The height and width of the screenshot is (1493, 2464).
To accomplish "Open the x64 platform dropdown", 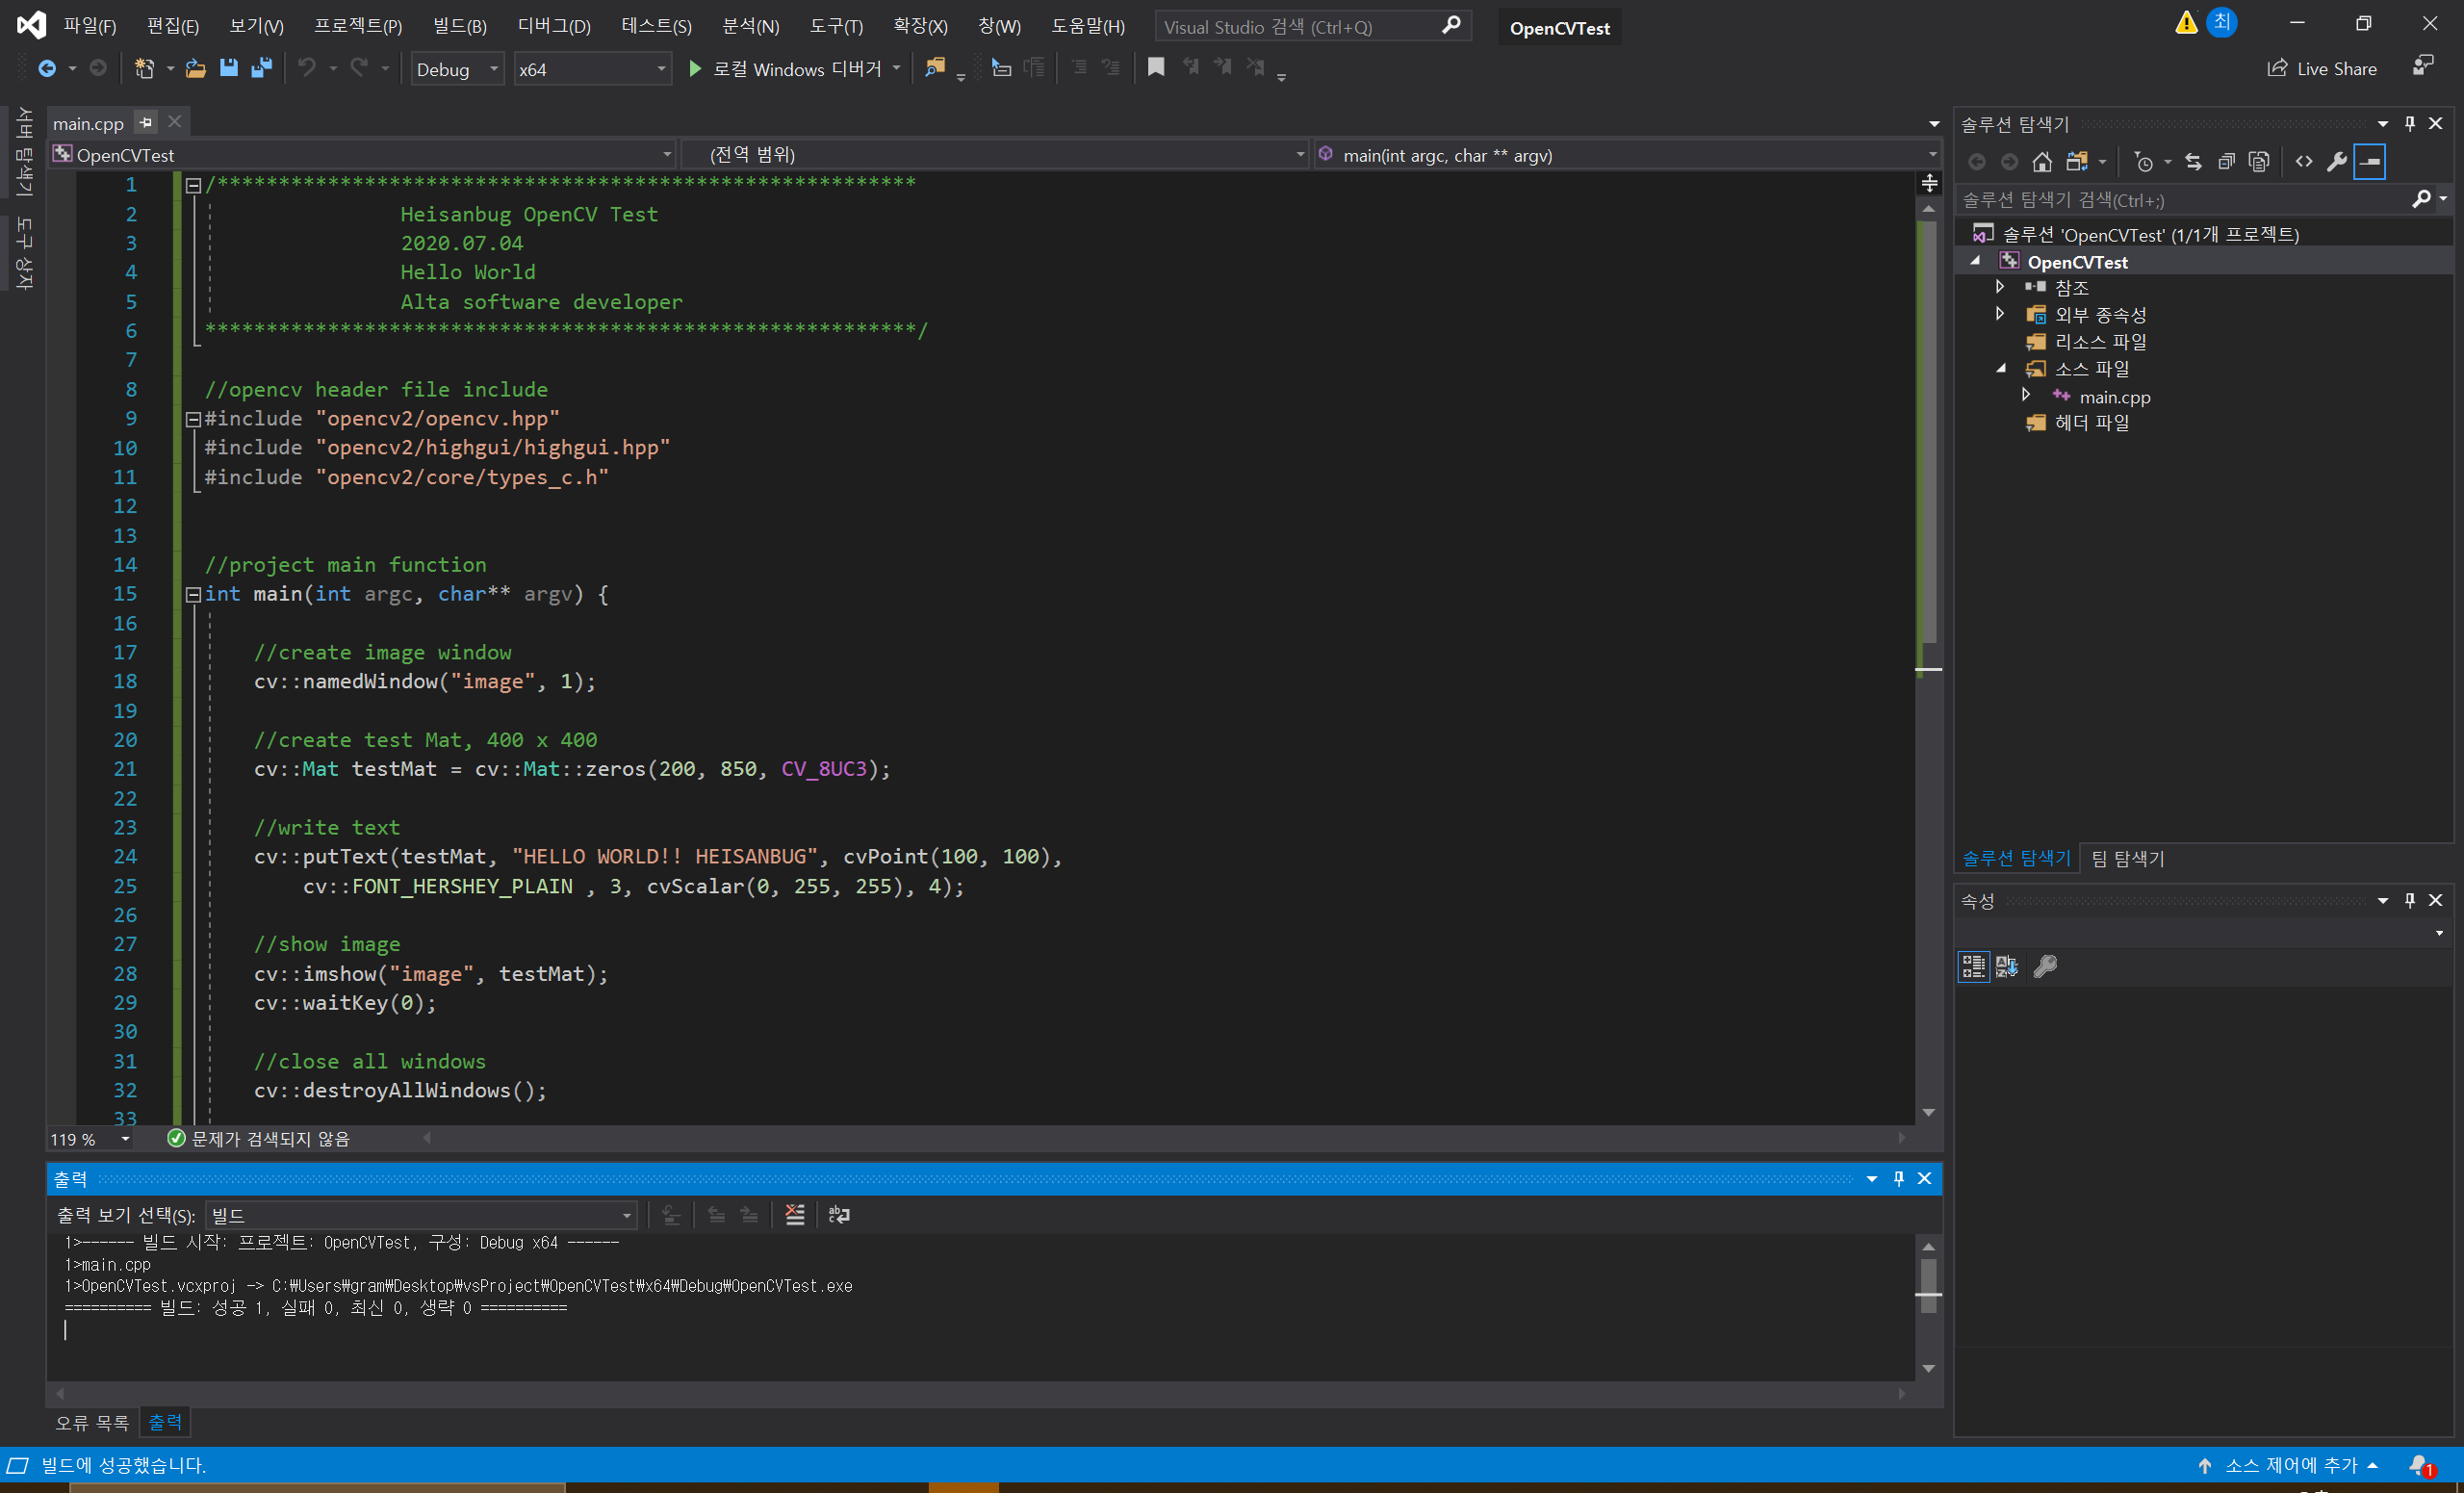I will tap(592, 69).
